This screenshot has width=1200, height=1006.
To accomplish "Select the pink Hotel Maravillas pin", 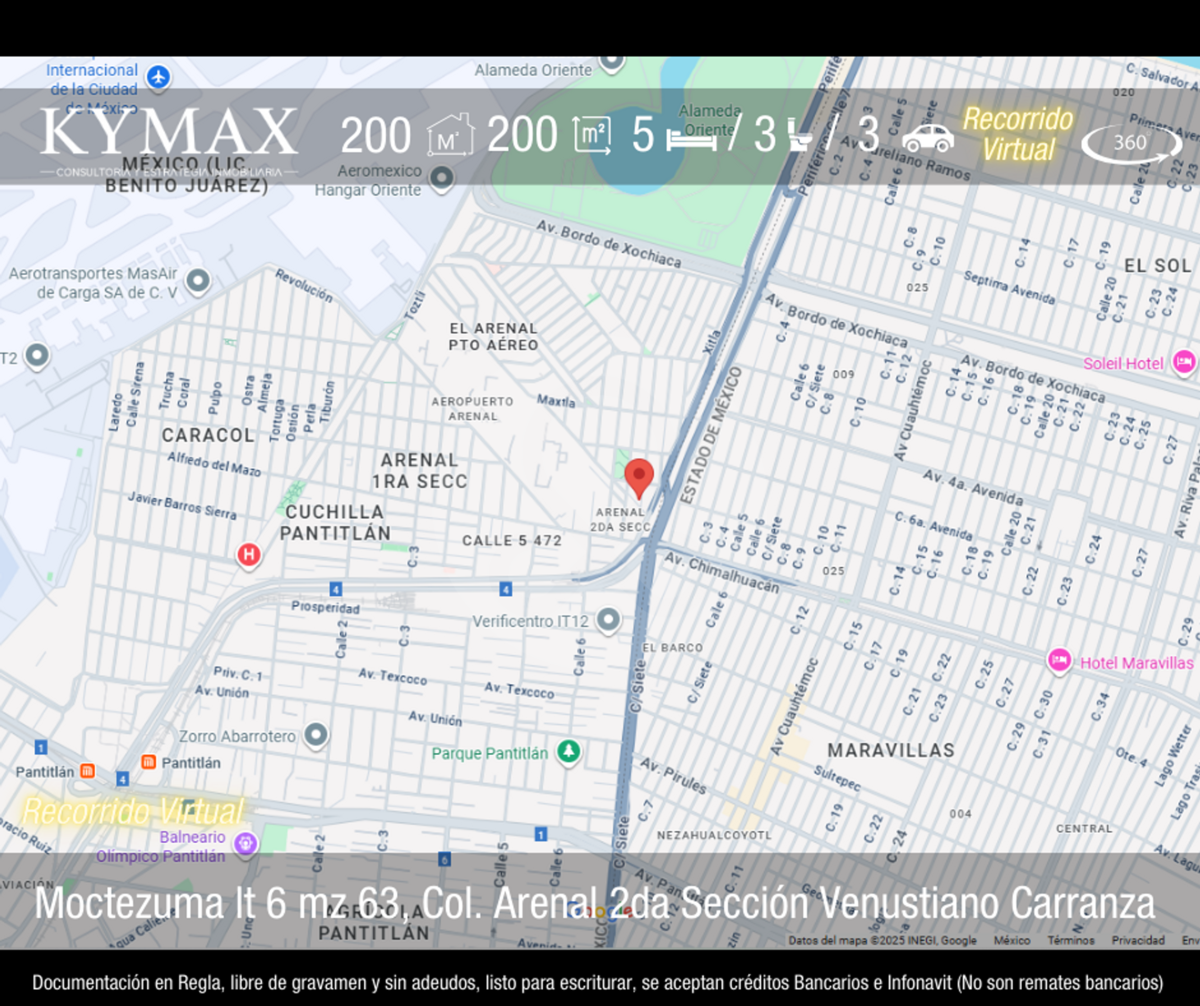I will tap(1060, 661).
